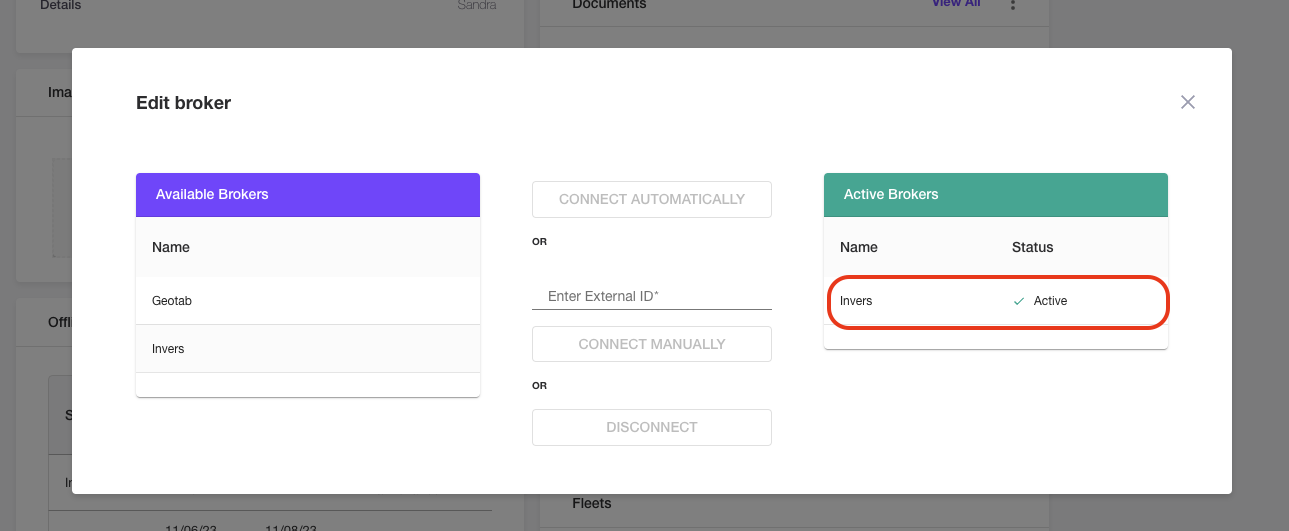Select Geotab in Available Brokers
The height and width of the screenshot is (531, 1289).
coord(308,300)
